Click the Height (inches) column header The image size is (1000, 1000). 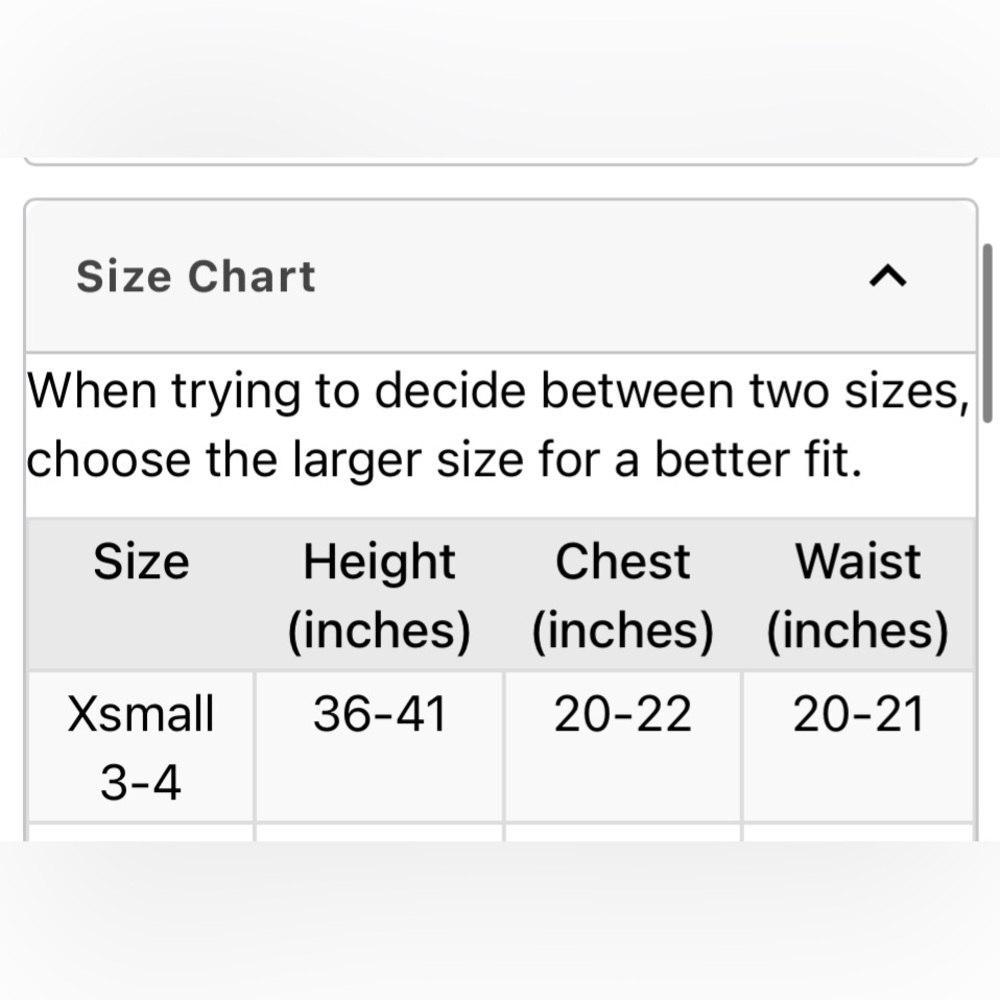pyautogui.click(x=379, y=596)
